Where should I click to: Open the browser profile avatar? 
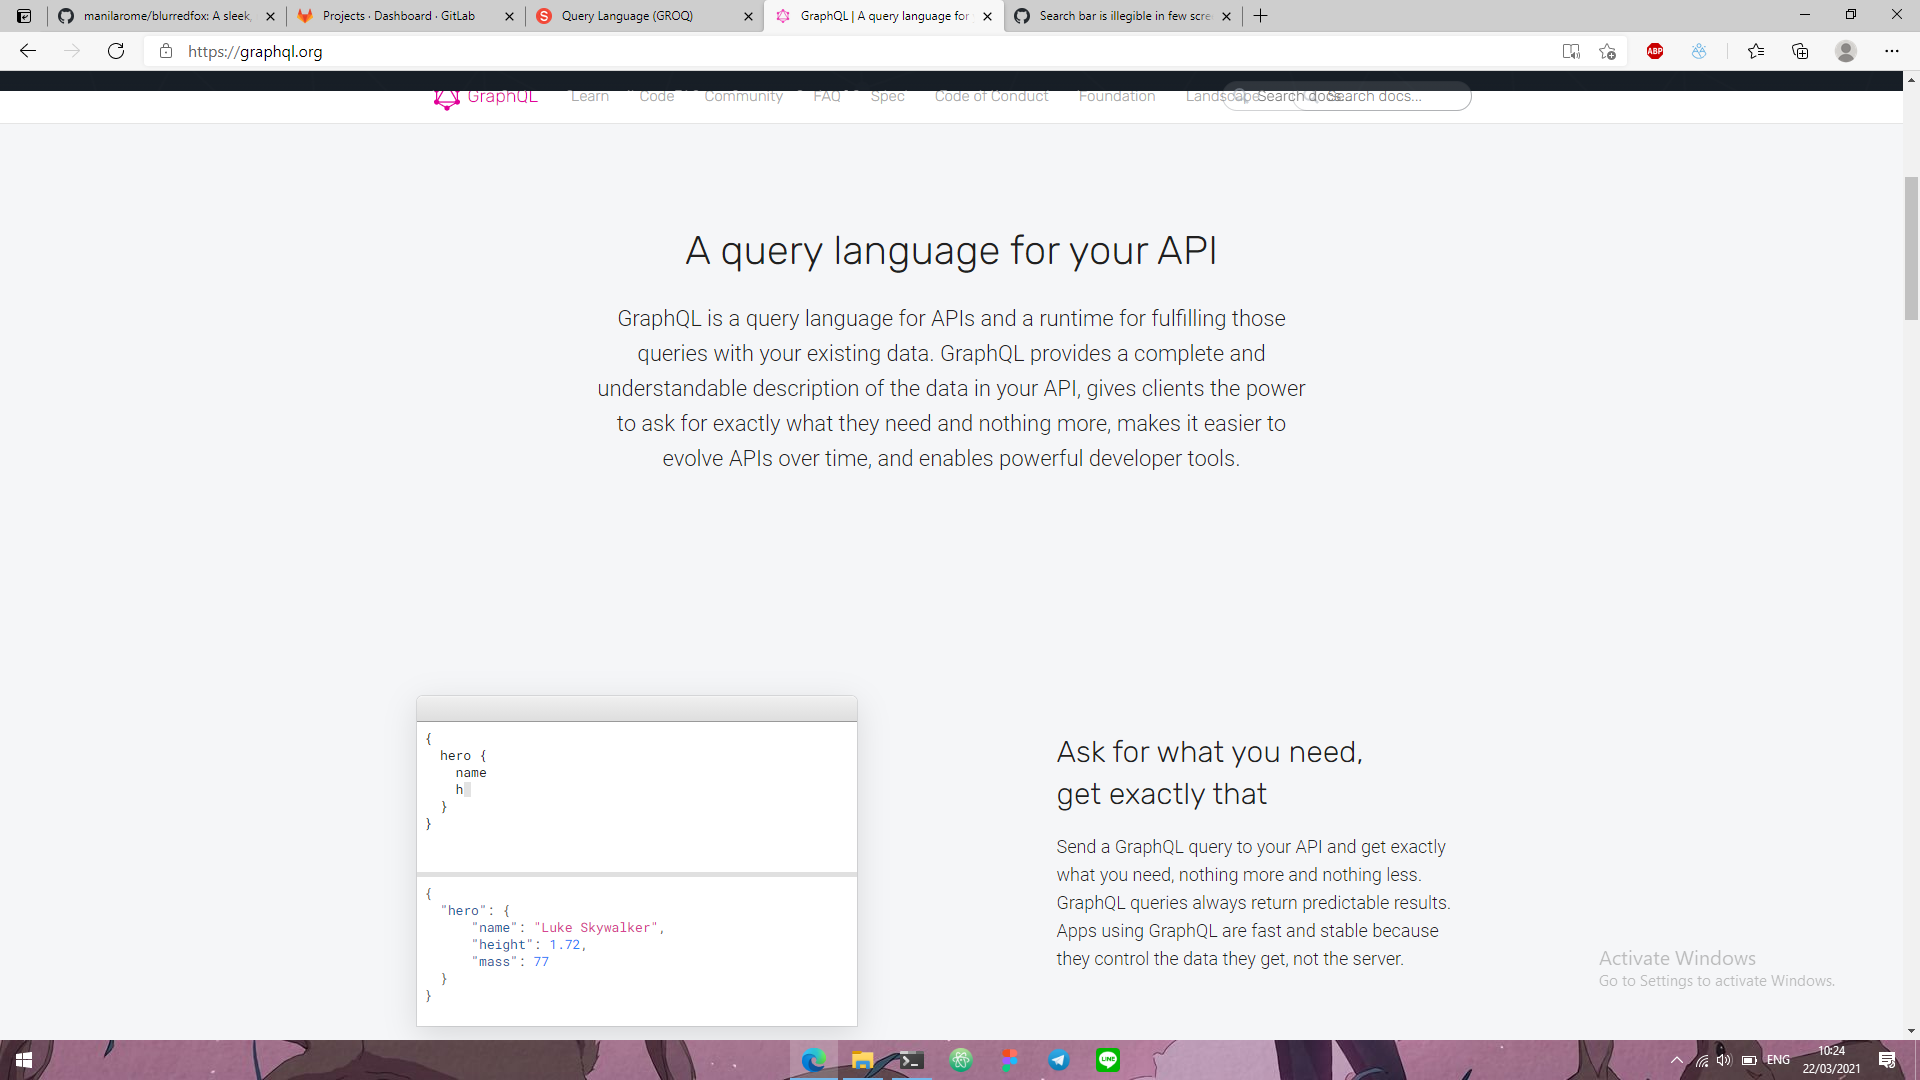click(x=1846, y=51)
